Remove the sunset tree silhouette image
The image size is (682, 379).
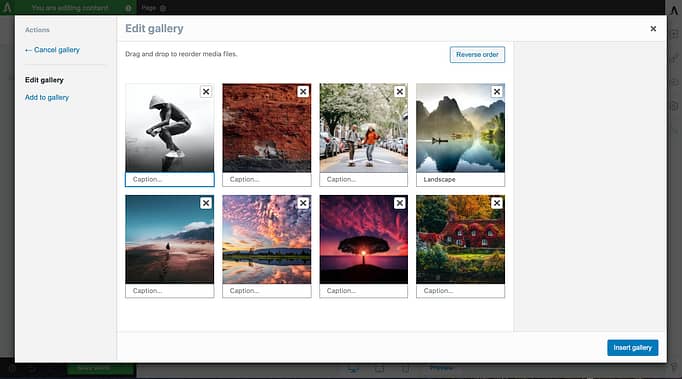[400, 203]
